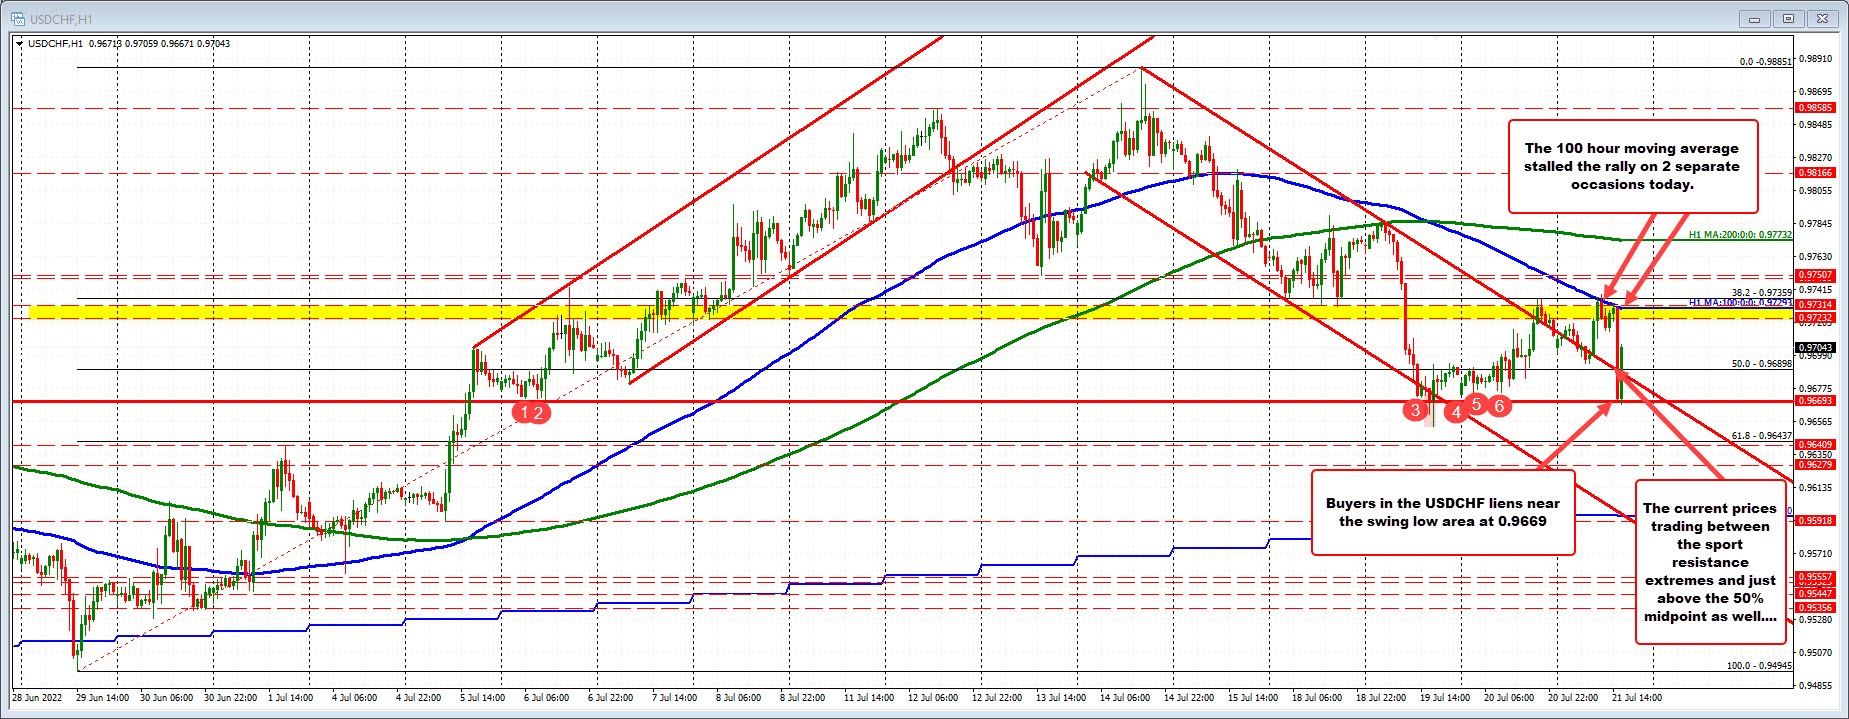Image resolution: width=1849 pixels, height=719 pixels.
Task: Select the red 0.96409 price level label
Action: (1815, 445)
